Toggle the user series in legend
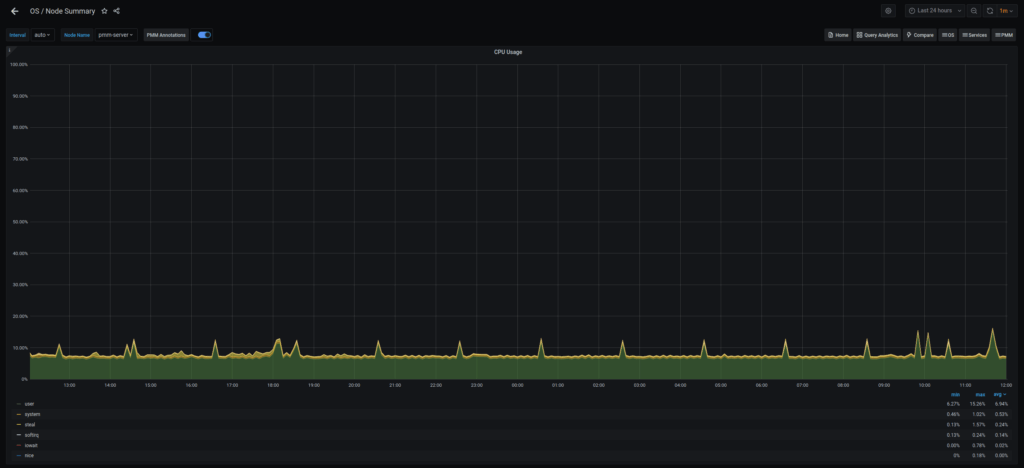 (29, 404)
